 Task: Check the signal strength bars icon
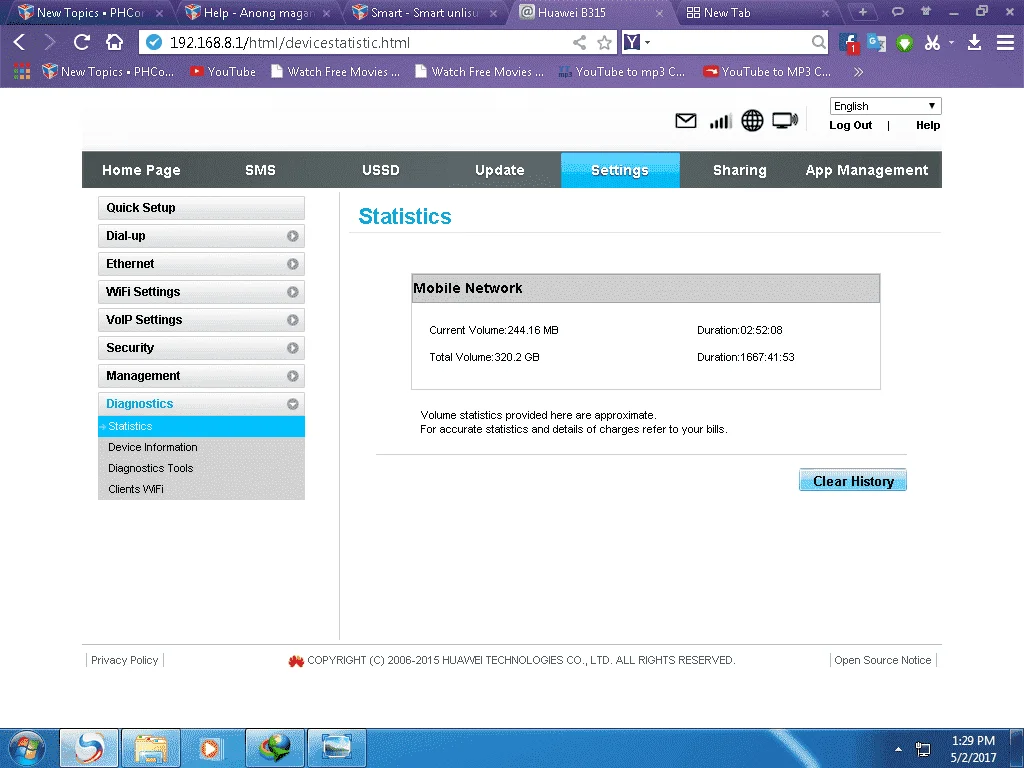coord(720,121)
